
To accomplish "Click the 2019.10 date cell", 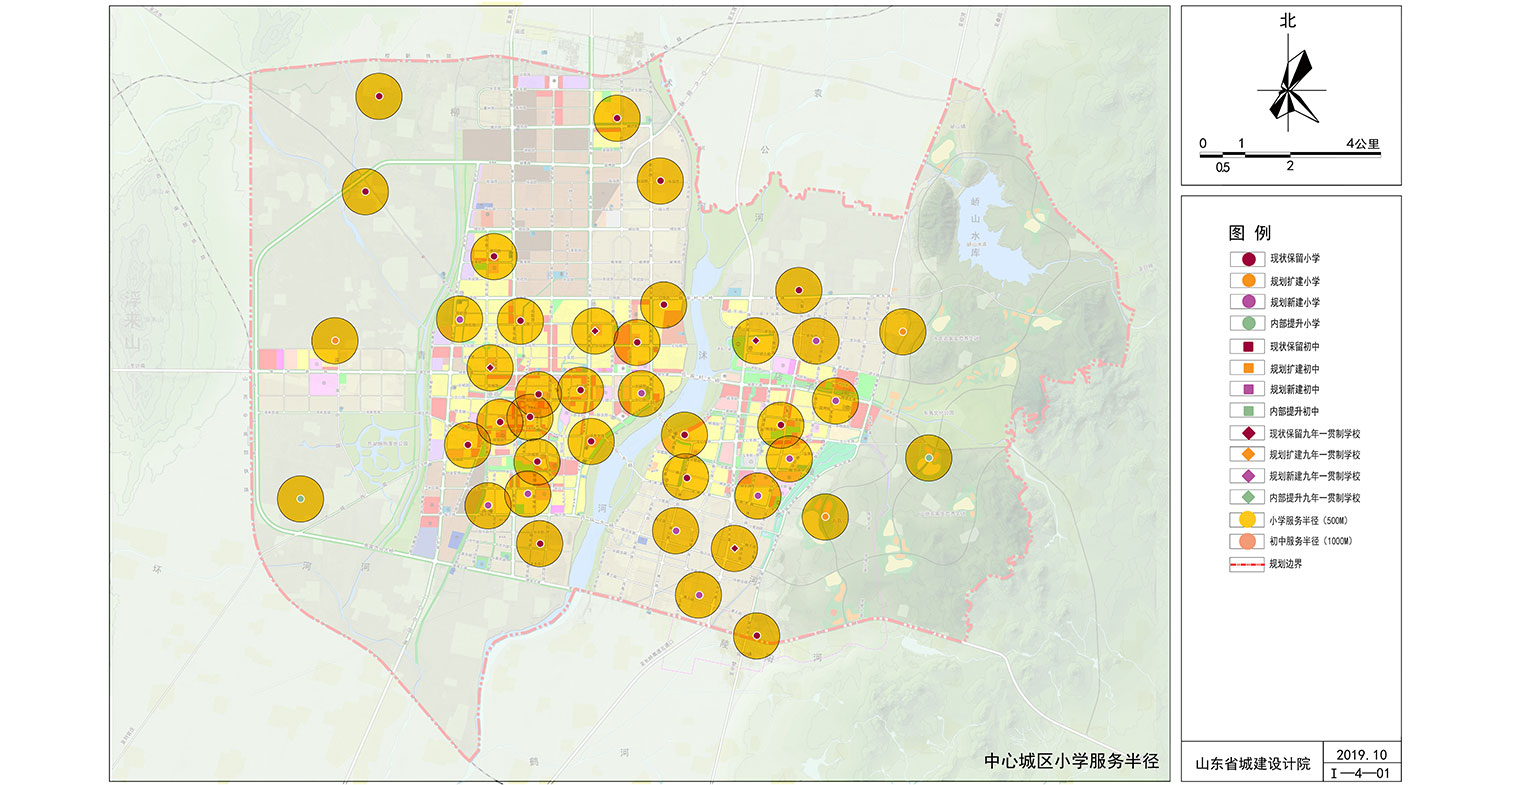I will [x=1360, y=754].
